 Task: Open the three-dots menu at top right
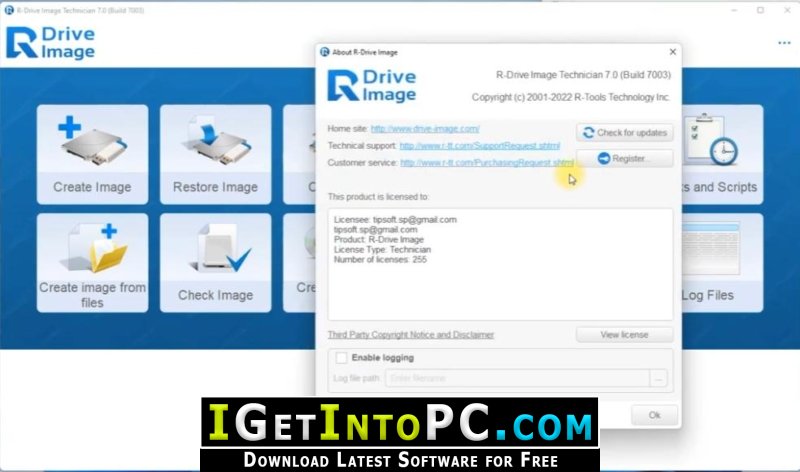tap(784, 43)
